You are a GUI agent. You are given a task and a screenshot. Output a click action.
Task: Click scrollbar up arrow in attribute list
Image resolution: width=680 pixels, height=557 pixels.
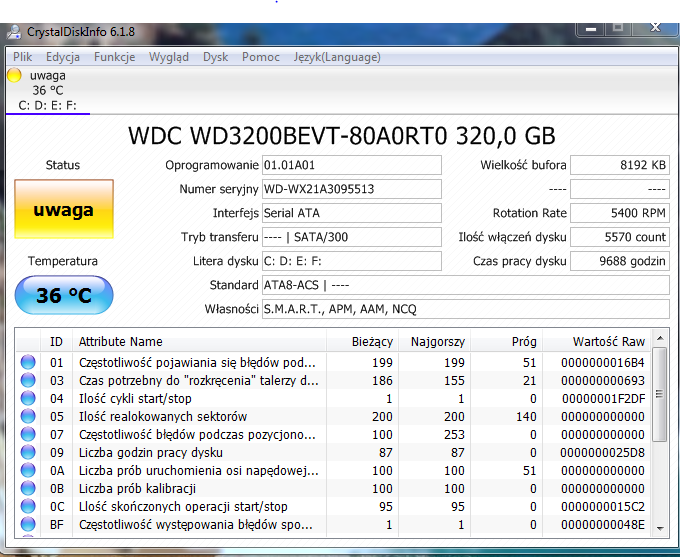pyautogui.click(x=660, y=338)
